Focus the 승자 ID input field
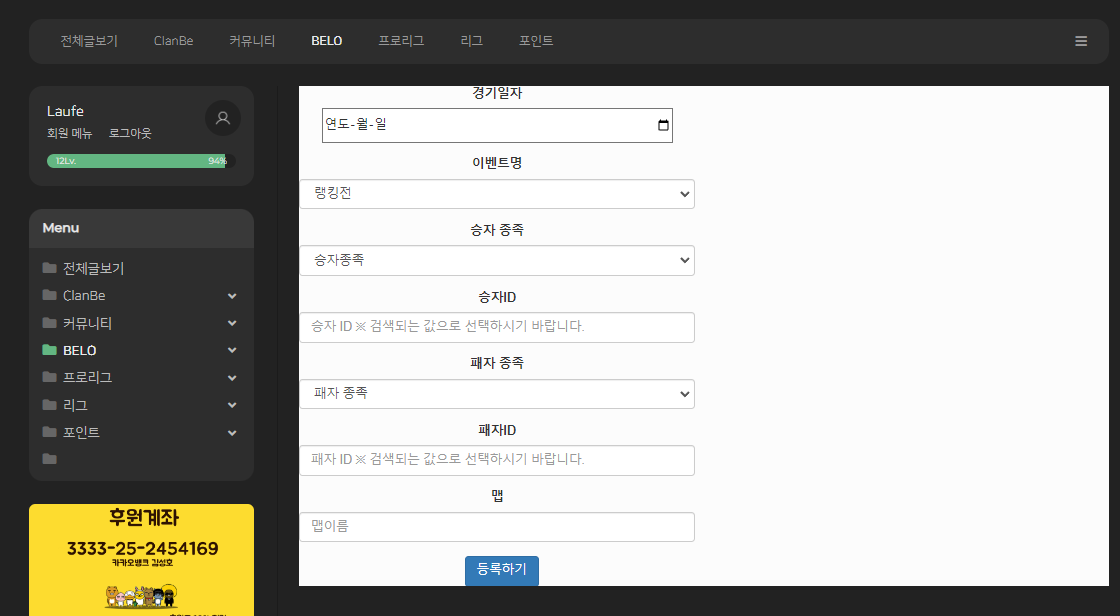This screenshot has width=1120, height=616. (496, 327)
